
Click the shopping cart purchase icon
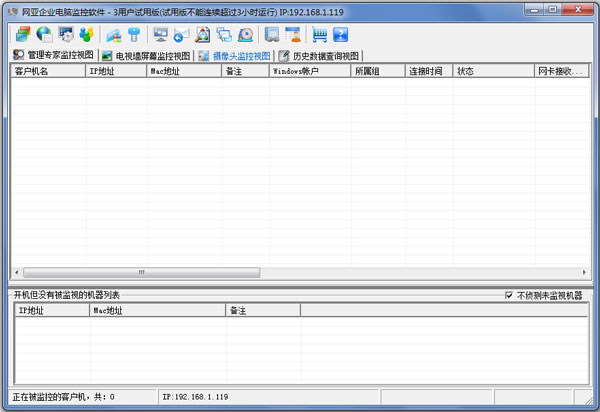pos(320,34)
